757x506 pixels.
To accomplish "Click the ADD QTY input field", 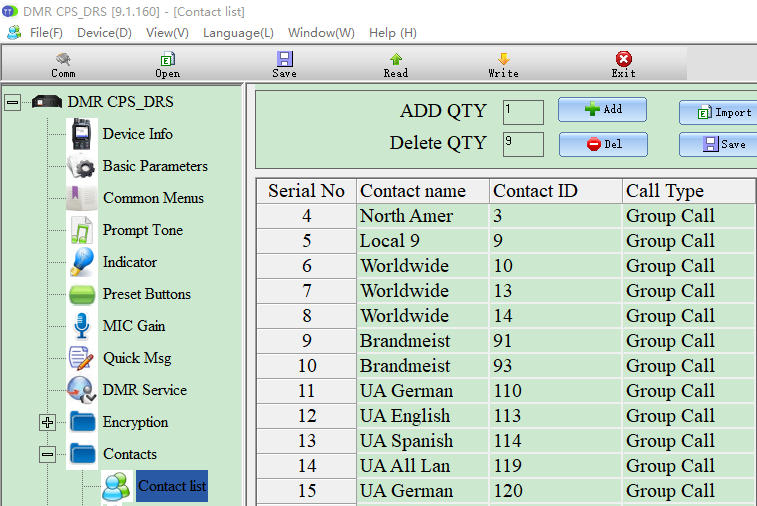I will point(523,111).
